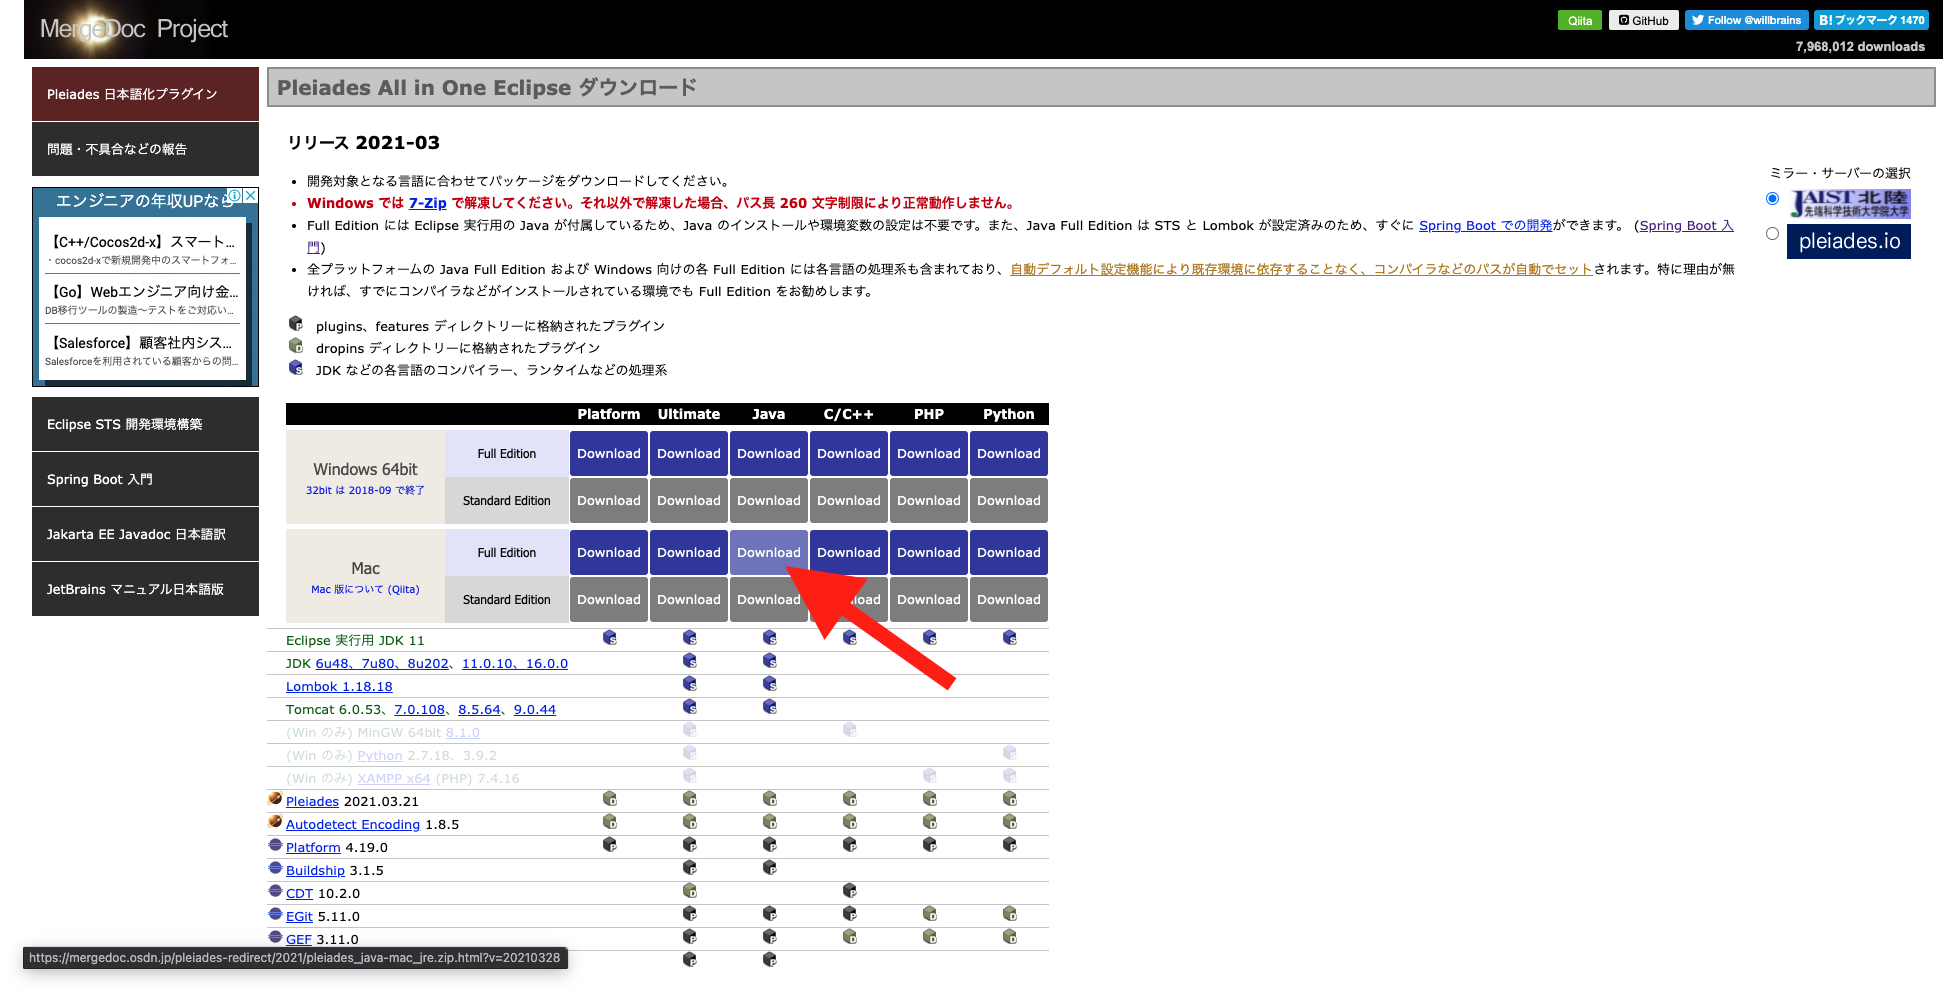Image resolution: width=1943 pixels, height=996 pixels.
Task: Open Mac 版について (Qiita) link
Action: 365,589
